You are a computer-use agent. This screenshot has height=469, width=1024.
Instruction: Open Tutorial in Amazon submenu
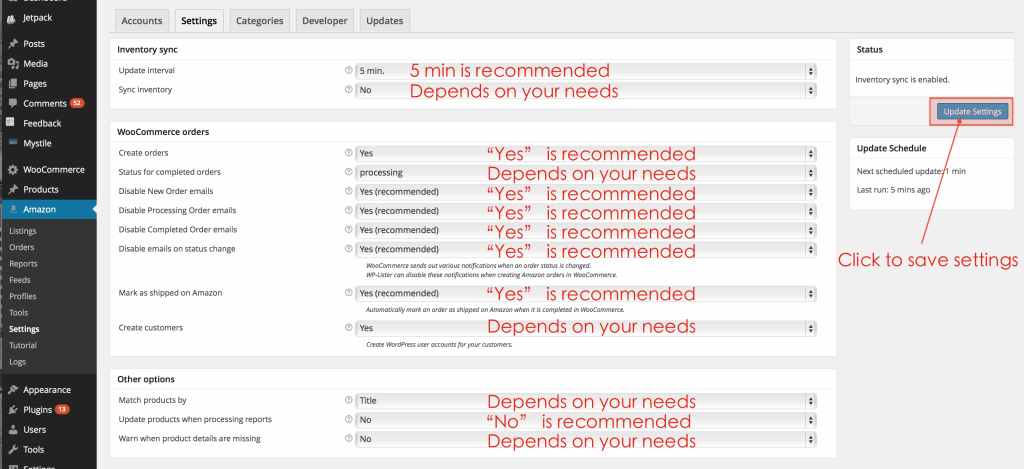(23, 346)
